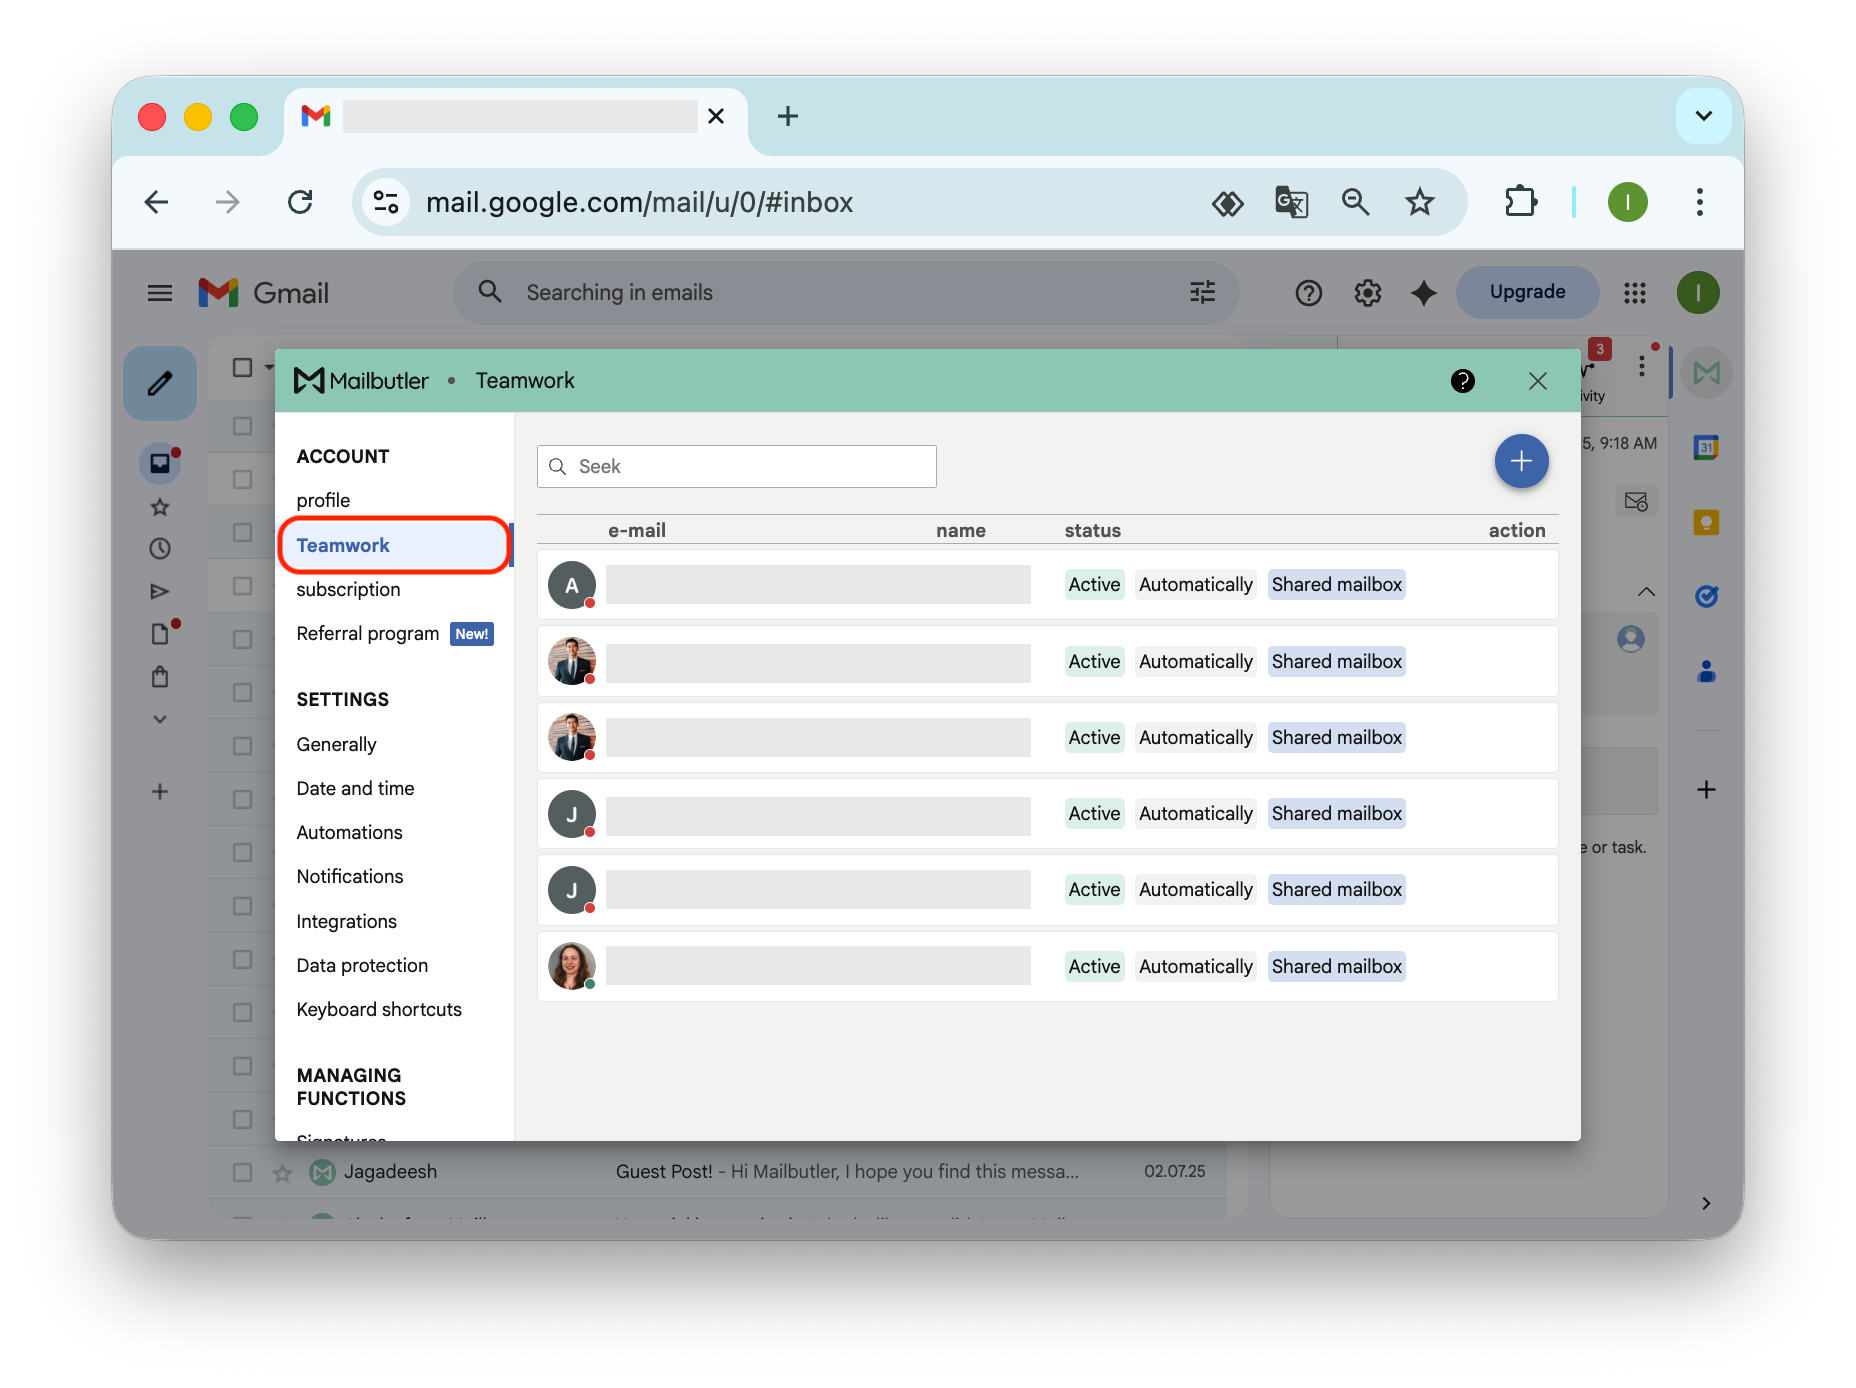
Task: Open Google apps grid icon
Action: tap(1635, 293)
